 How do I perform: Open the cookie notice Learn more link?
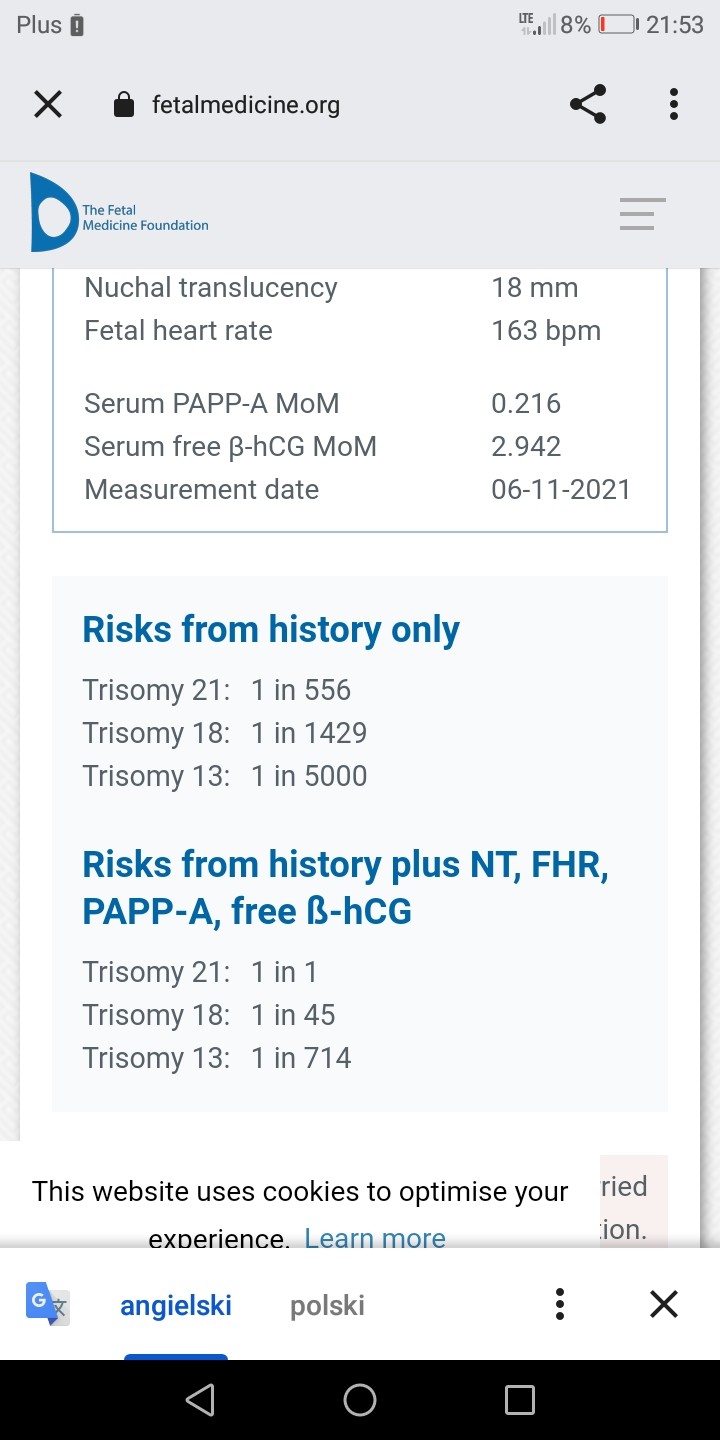click(375, 1238)
